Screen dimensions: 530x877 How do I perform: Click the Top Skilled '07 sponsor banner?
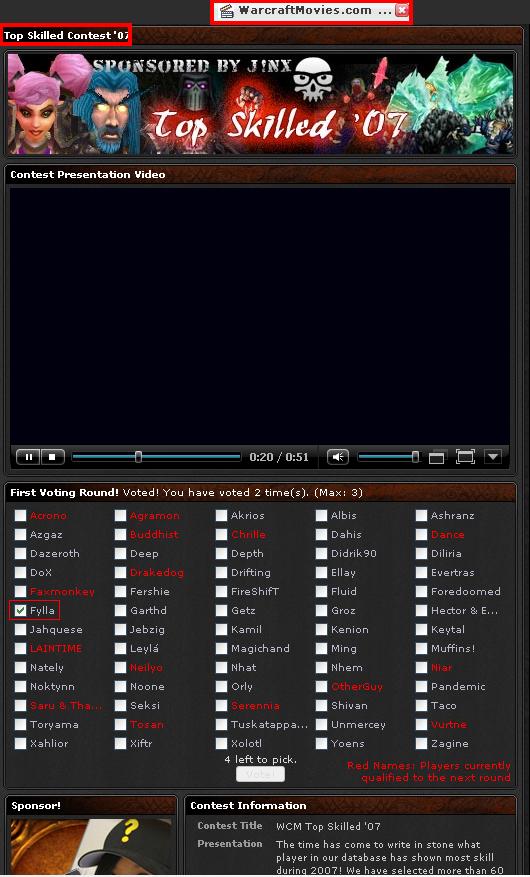pos(261,105)
